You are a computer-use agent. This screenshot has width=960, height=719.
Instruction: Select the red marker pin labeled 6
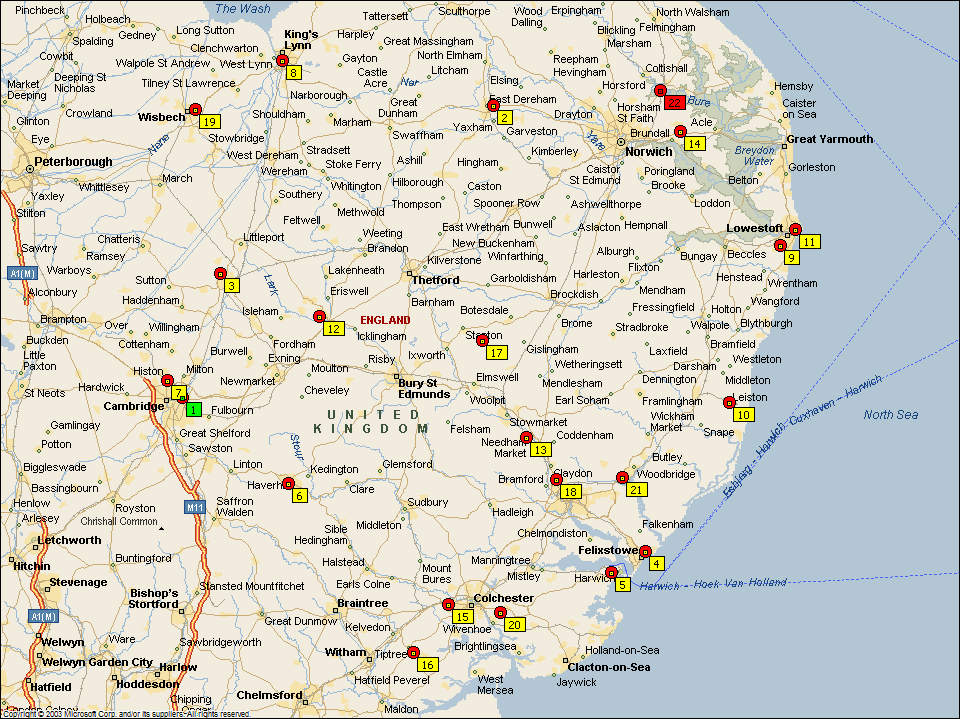(287, 483)
